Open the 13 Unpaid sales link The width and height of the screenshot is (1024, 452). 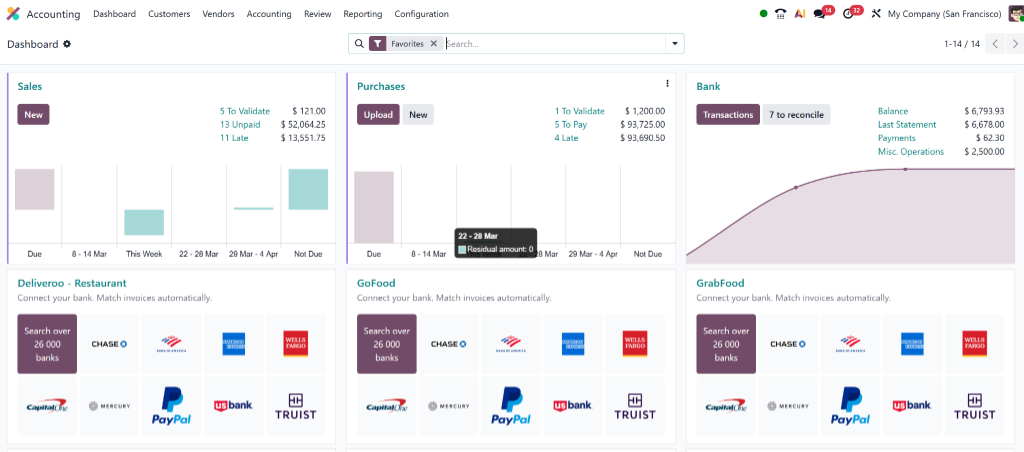(x=240, y=125)
